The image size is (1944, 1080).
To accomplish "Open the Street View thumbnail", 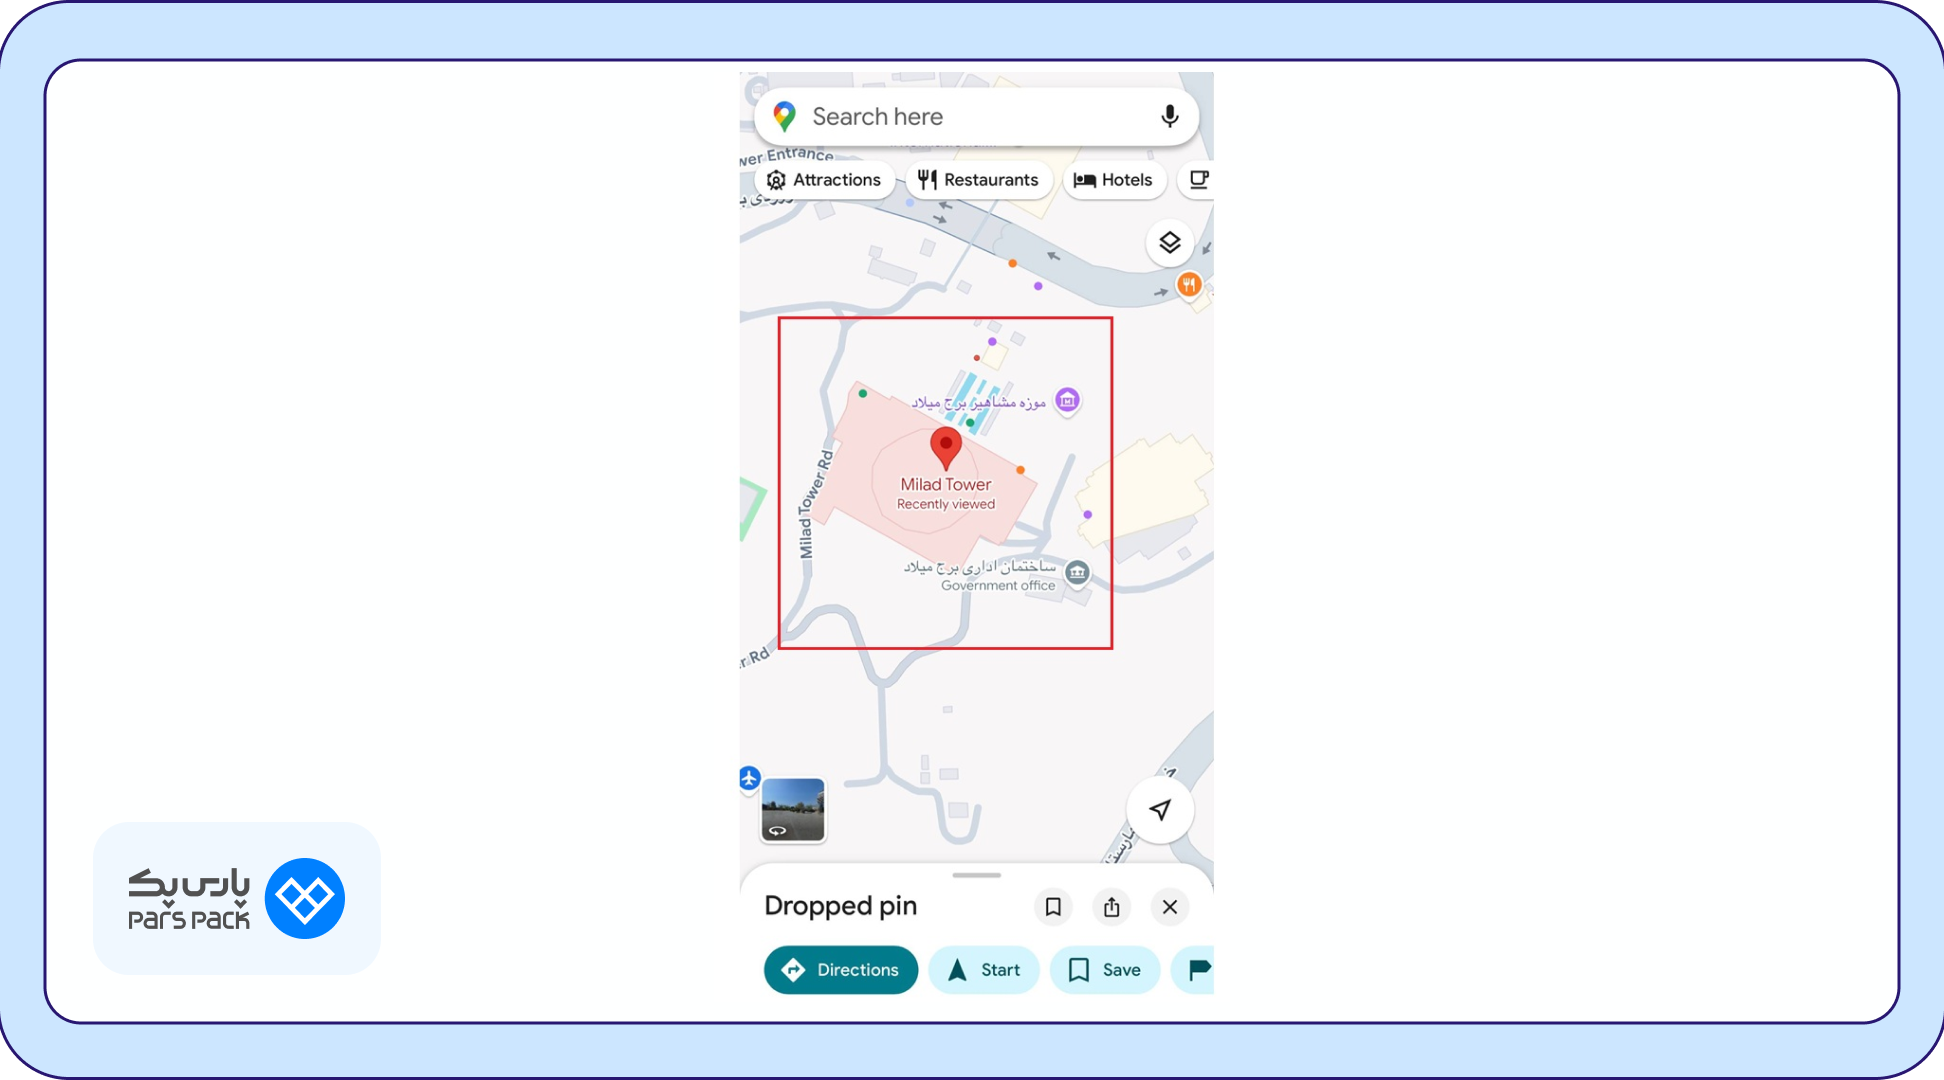I will coord(793,810).
